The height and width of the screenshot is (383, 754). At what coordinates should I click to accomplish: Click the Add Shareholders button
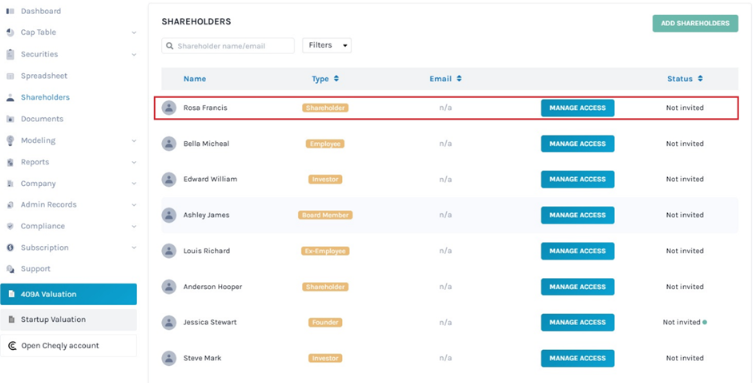click(x=695, y=23)
